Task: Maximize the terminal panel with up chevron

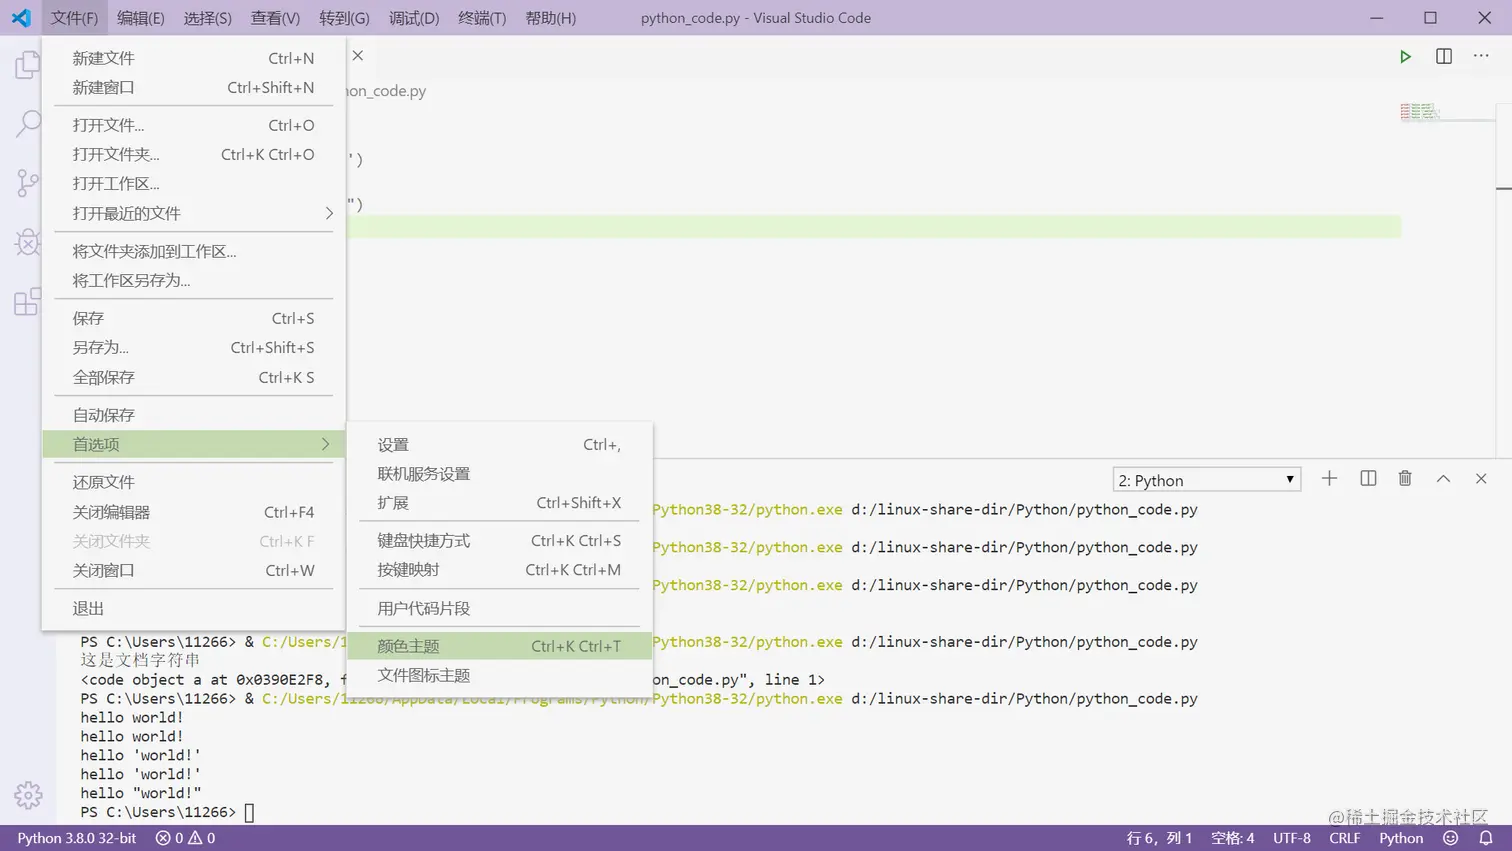Action: 1443,479
